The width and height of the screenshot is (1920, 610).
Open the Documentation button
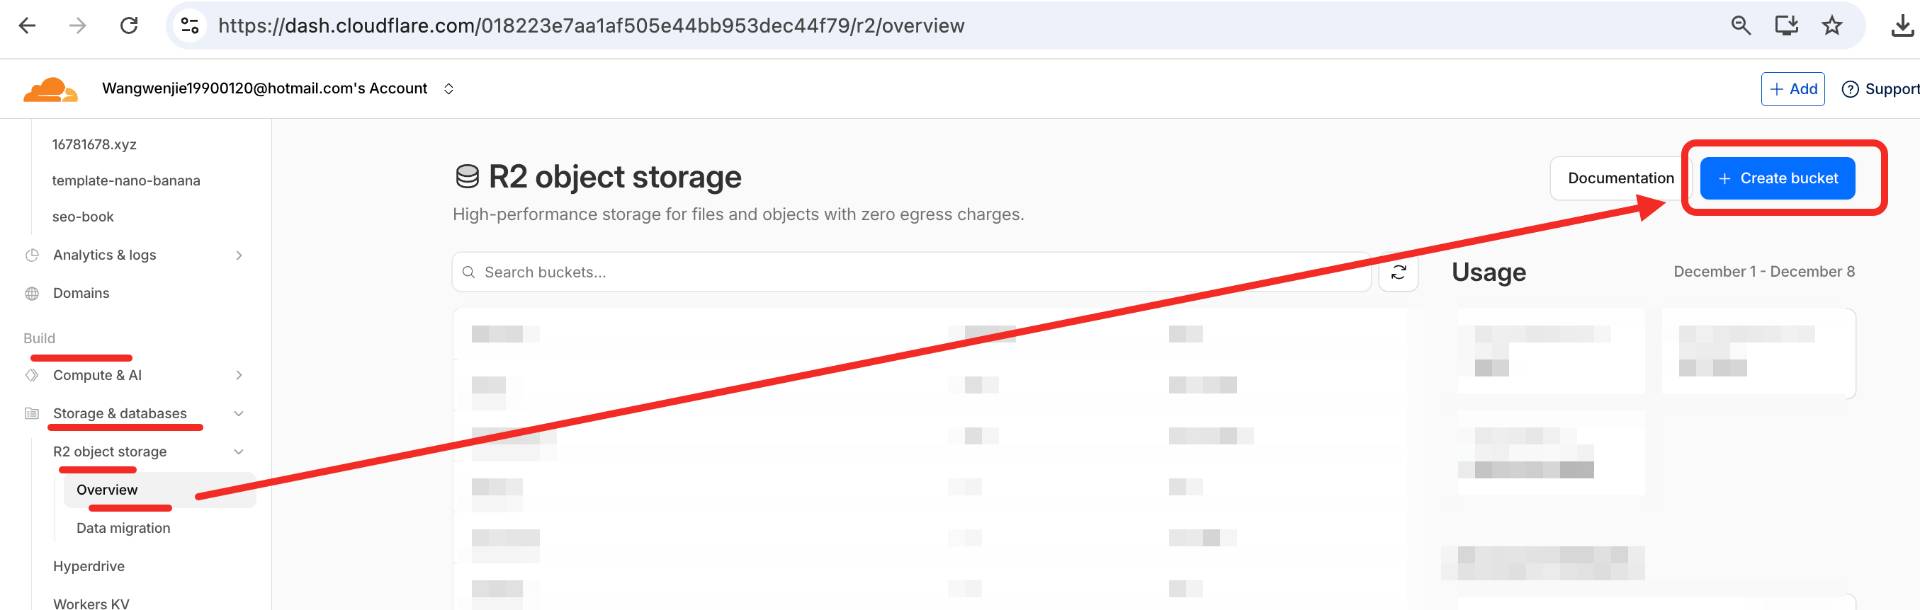tap(1620, 178)
